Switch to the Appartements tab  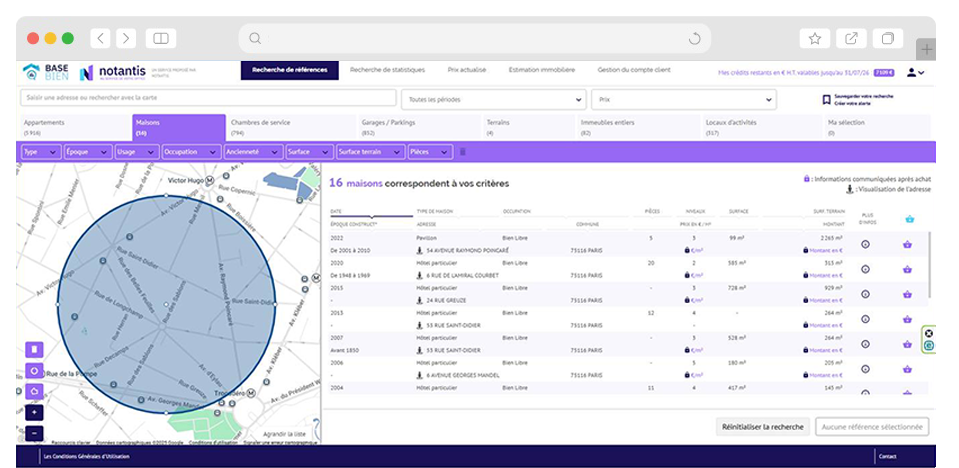pos(70,127)
